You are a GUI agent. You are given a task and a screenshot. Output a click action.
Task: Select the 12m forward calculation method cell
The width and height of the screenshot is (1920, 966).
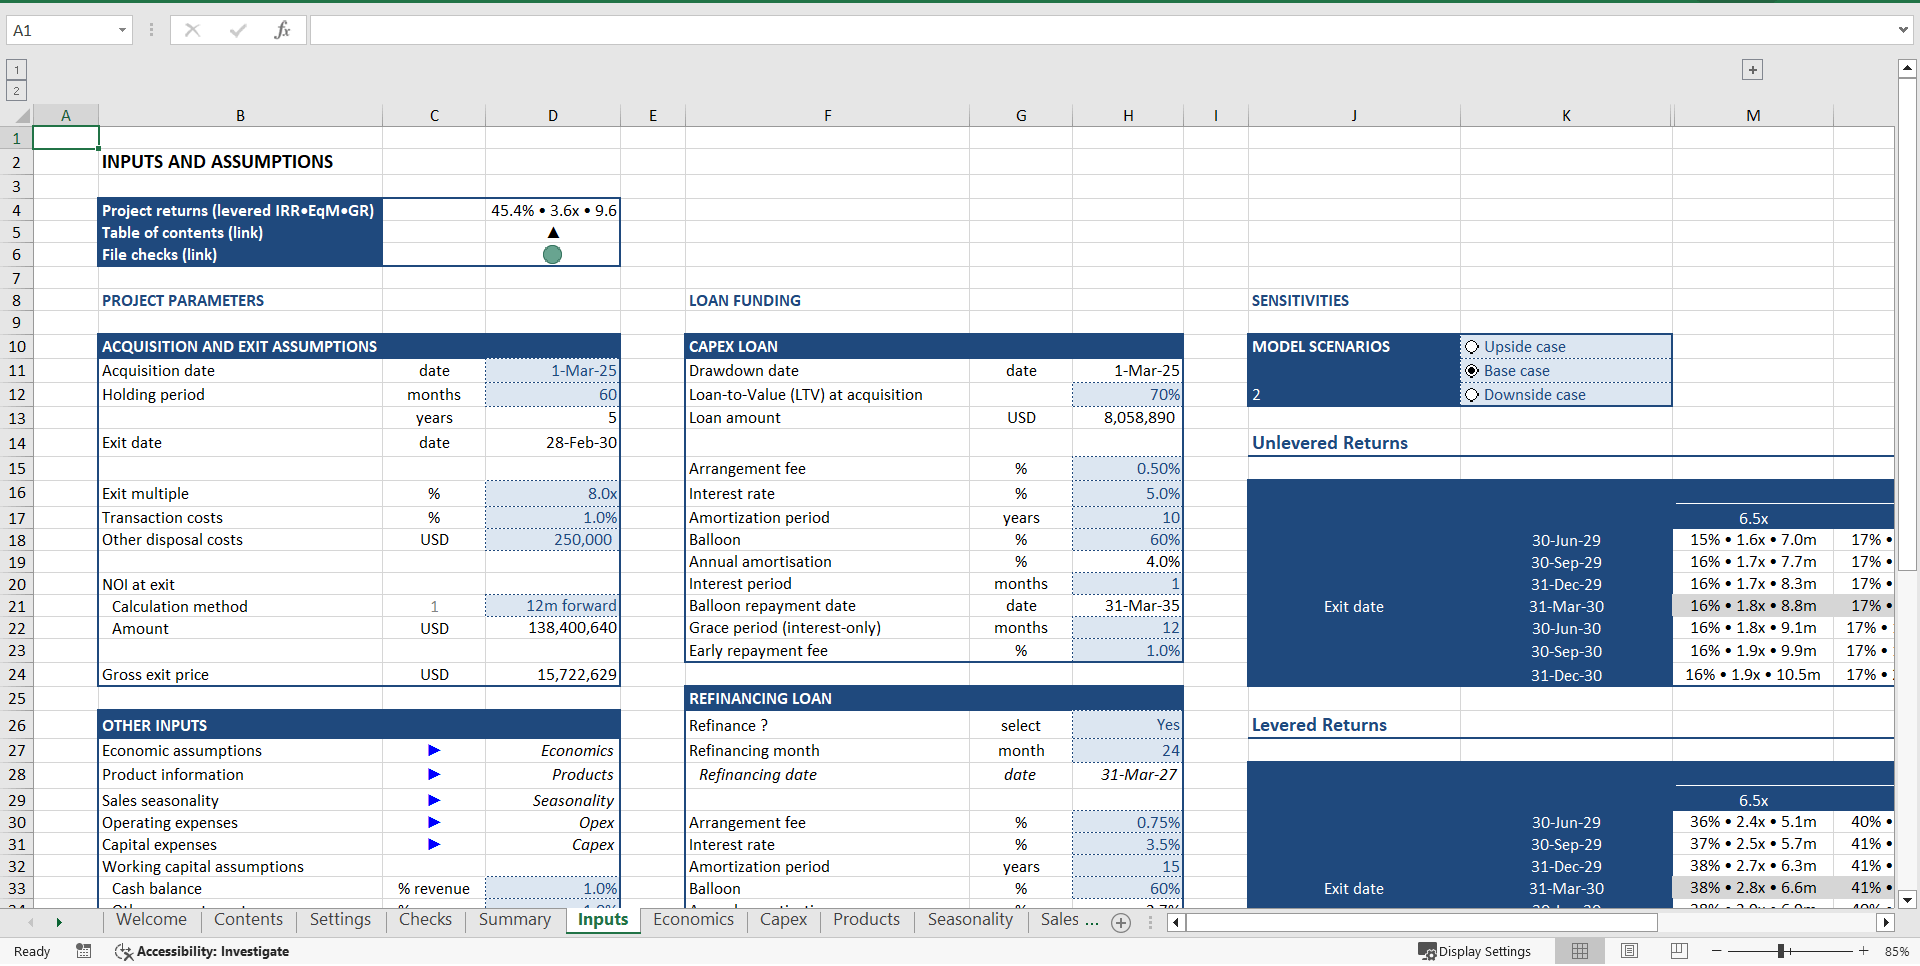pos(552,606)
